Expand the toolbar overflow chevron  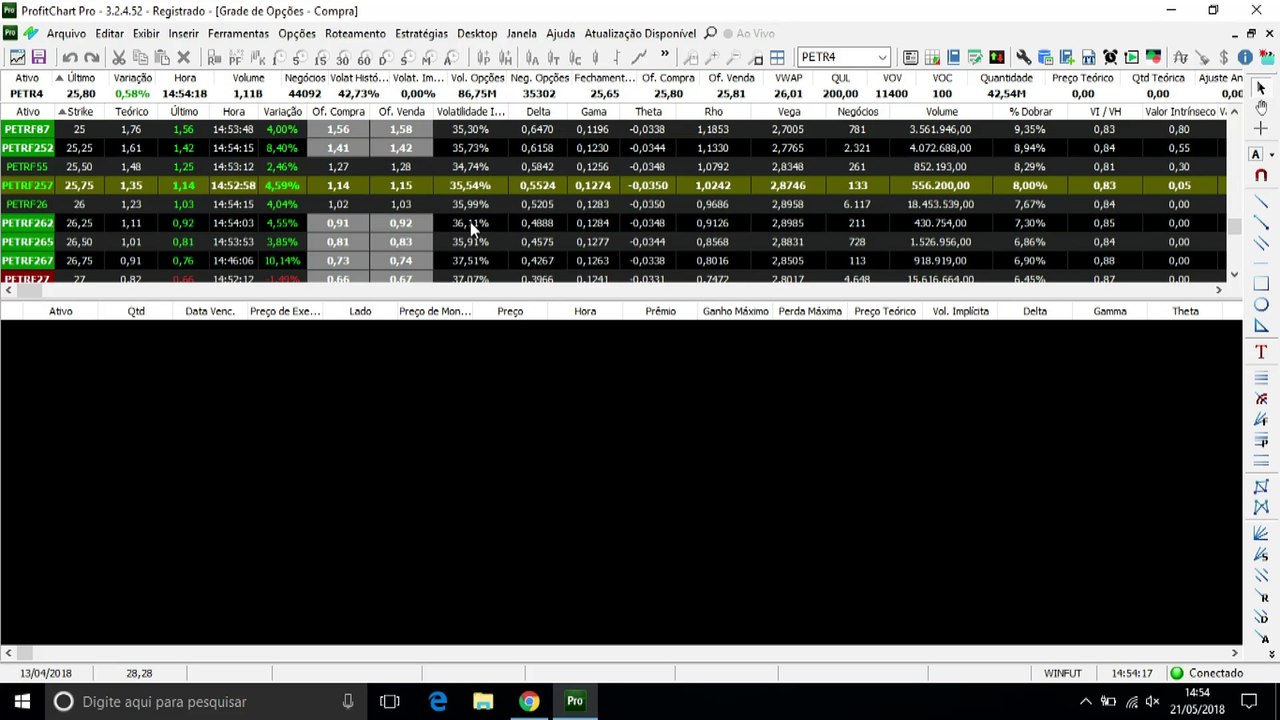[665, 55]
